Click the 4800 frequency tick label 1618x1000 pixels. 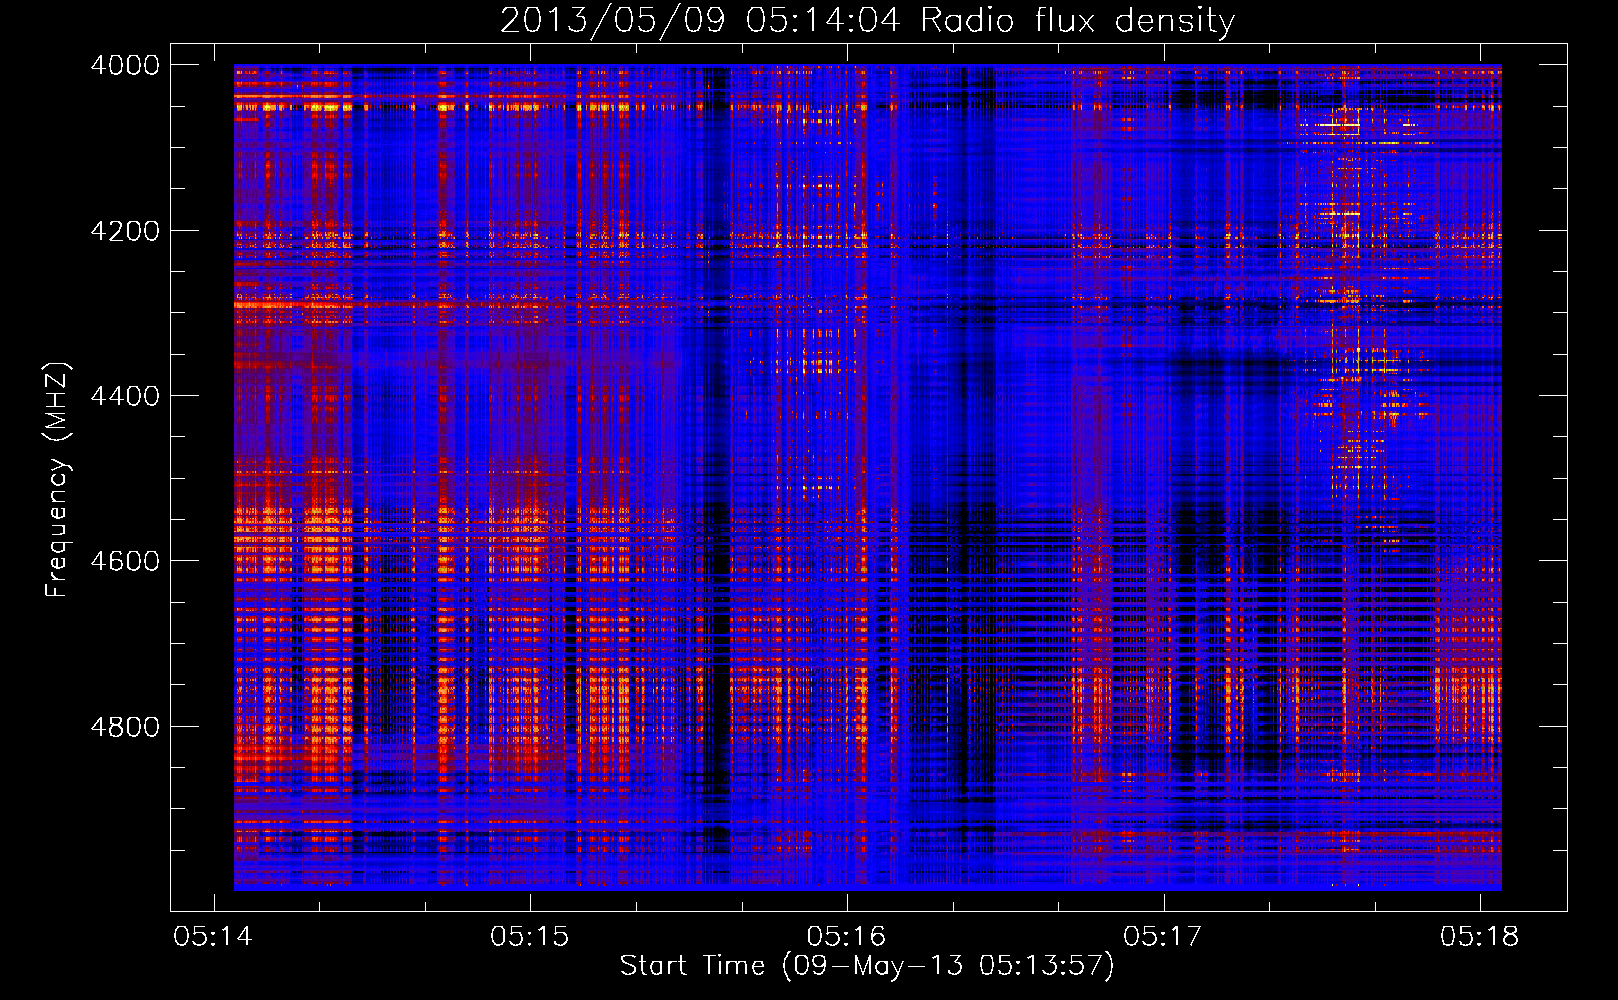click(x=125, y=727)
